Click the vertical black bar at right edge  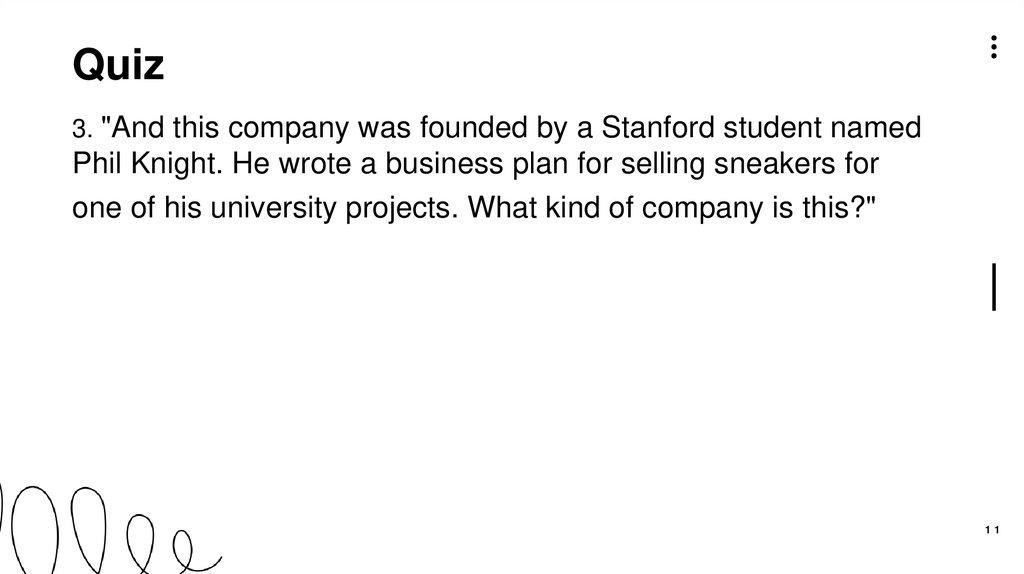pyautogui.click(x=993, y=285)
